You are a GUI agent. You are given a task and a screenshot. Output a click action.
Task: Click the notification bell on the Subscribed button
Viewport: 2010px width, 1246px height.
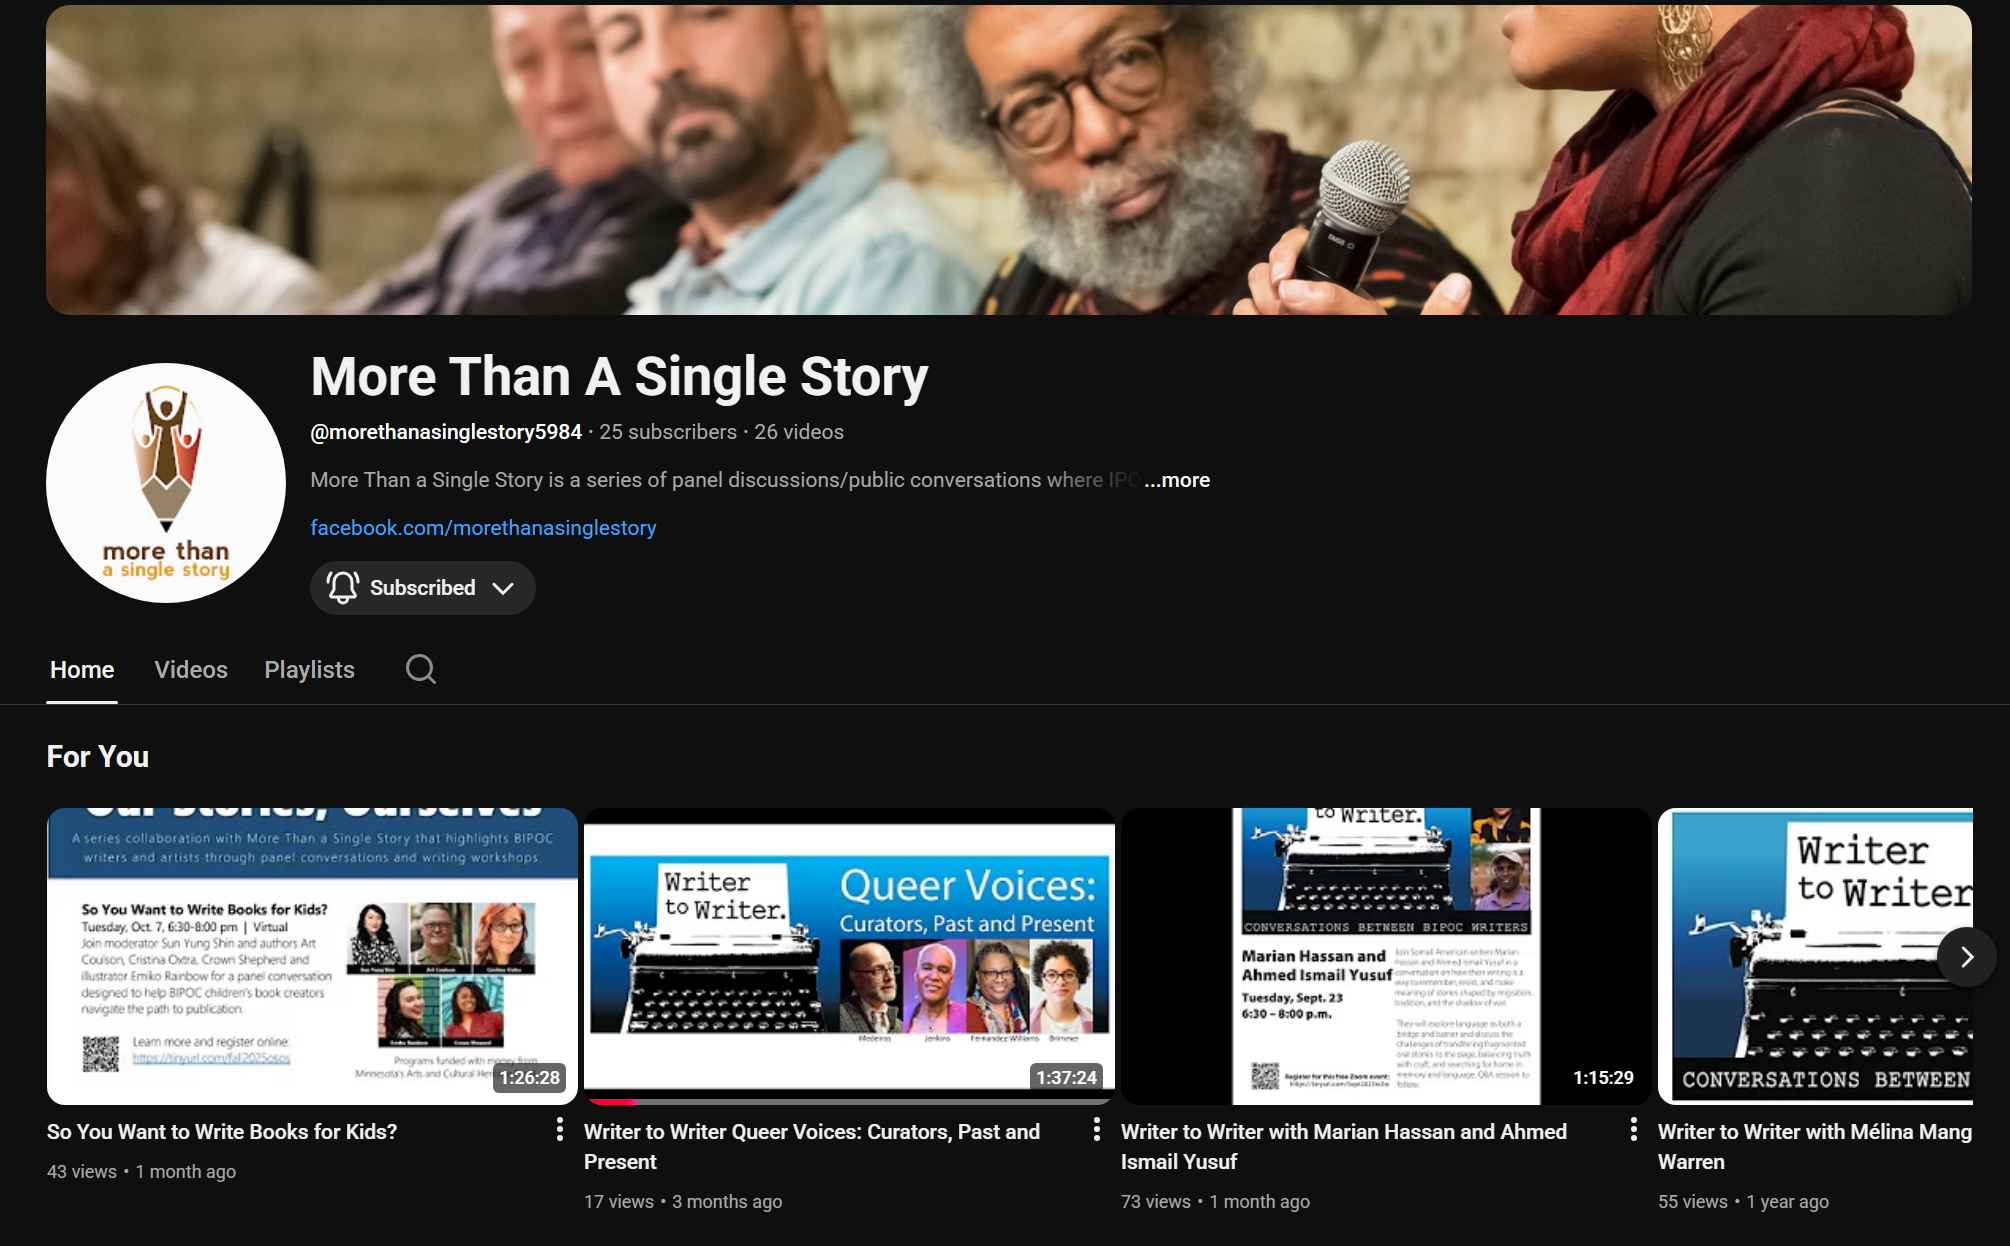(341, 588)
